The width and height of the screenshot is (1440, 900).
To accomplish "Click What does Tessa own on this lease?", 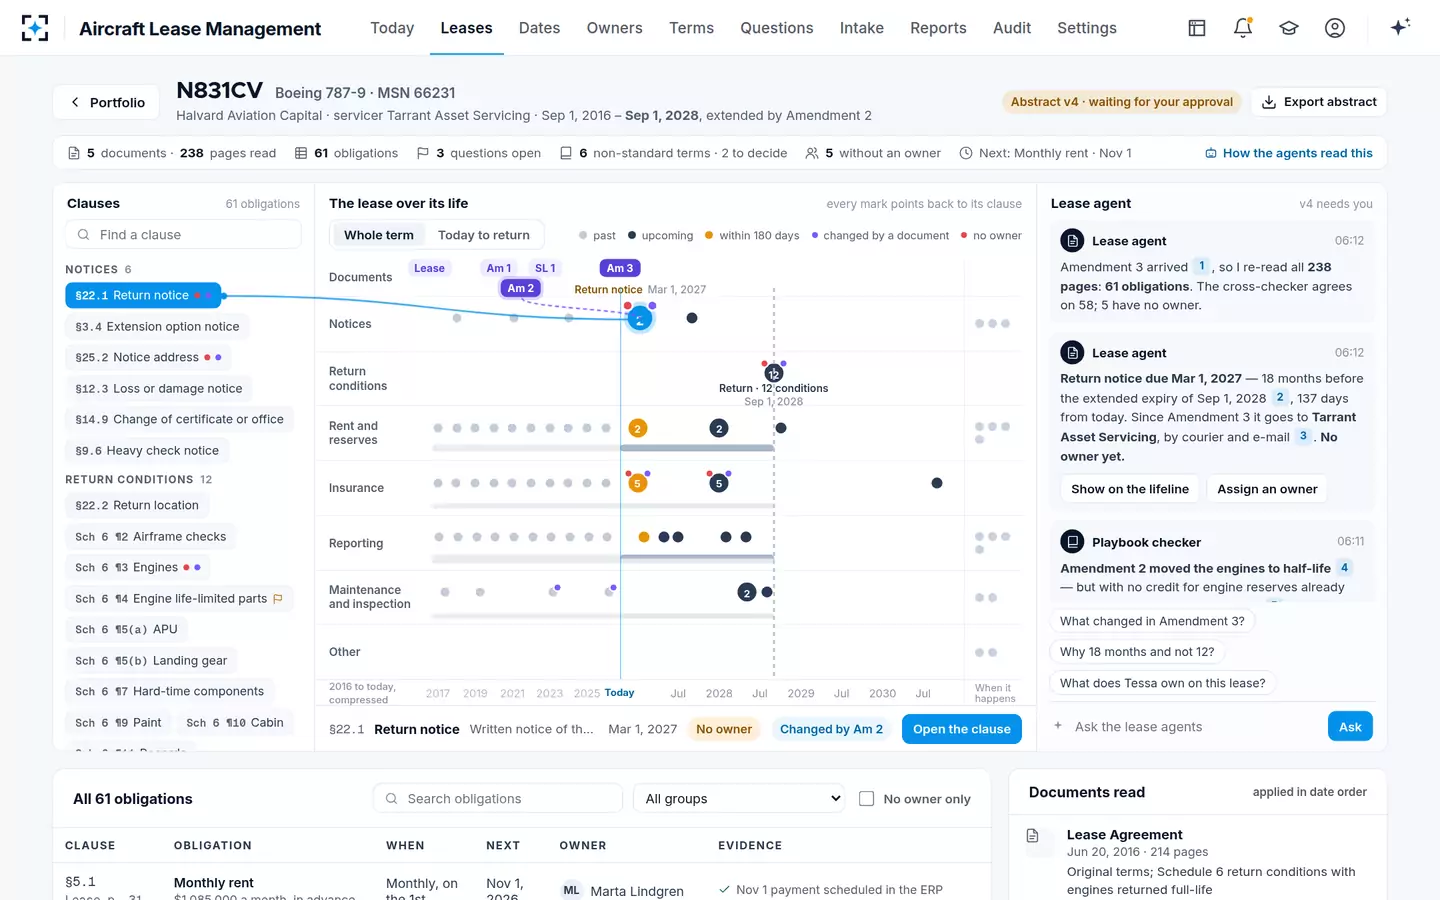I will 1163,683.
